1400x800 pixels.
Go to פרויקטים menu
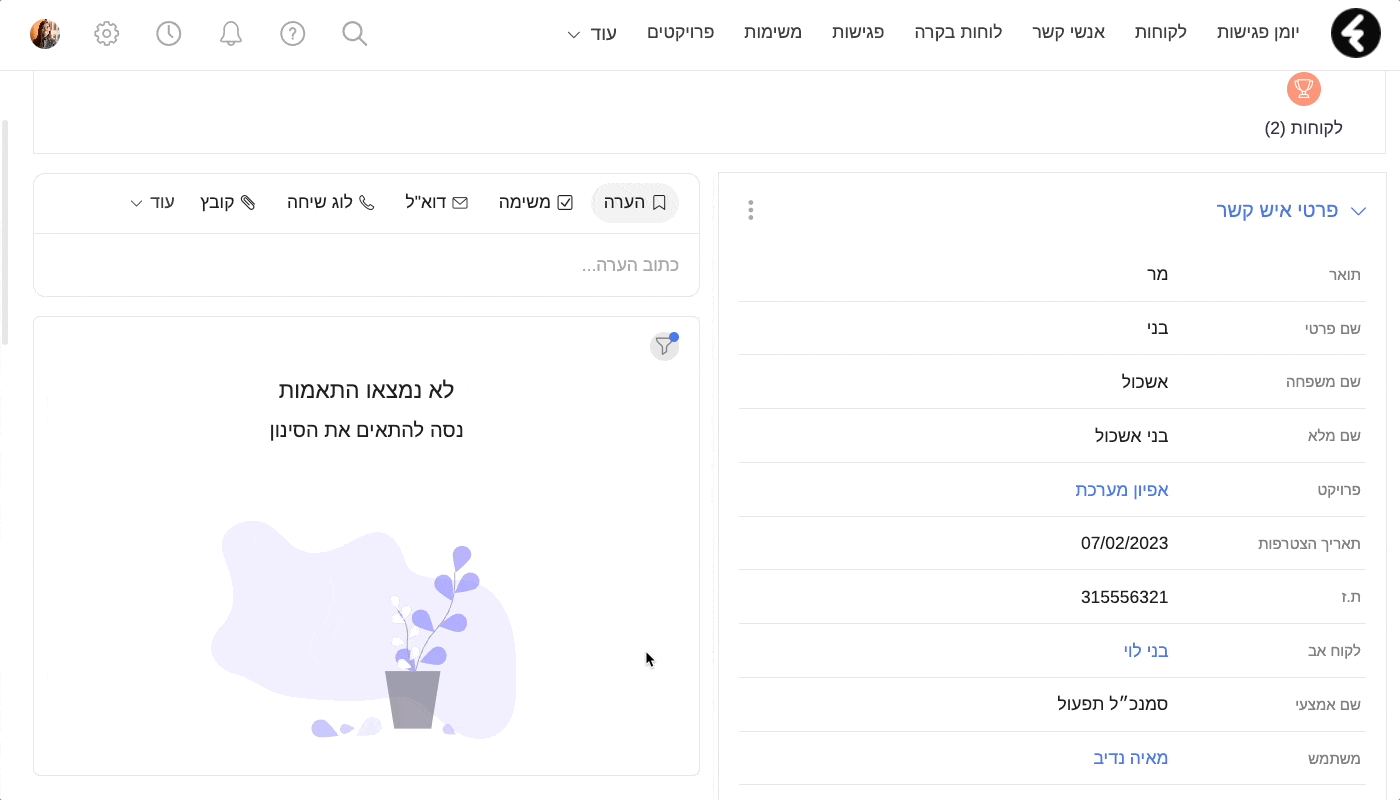(x=681, y=32)
